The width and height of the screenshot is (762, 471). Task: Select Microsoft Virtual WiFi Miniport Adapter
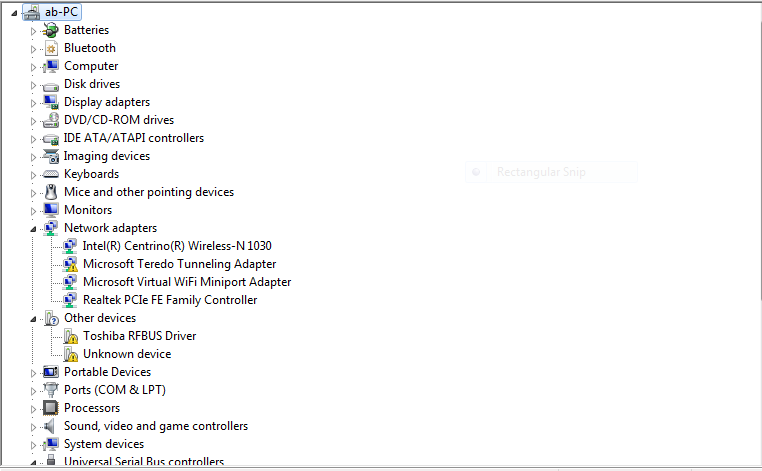coord(187,282)
